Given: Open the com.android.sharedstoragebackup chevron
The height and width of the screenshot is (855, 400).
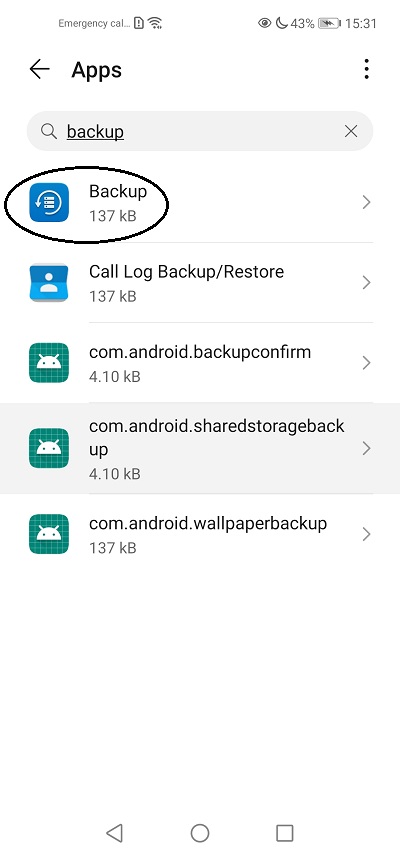Looking at the screenshot, I should [x=366, y=448].
